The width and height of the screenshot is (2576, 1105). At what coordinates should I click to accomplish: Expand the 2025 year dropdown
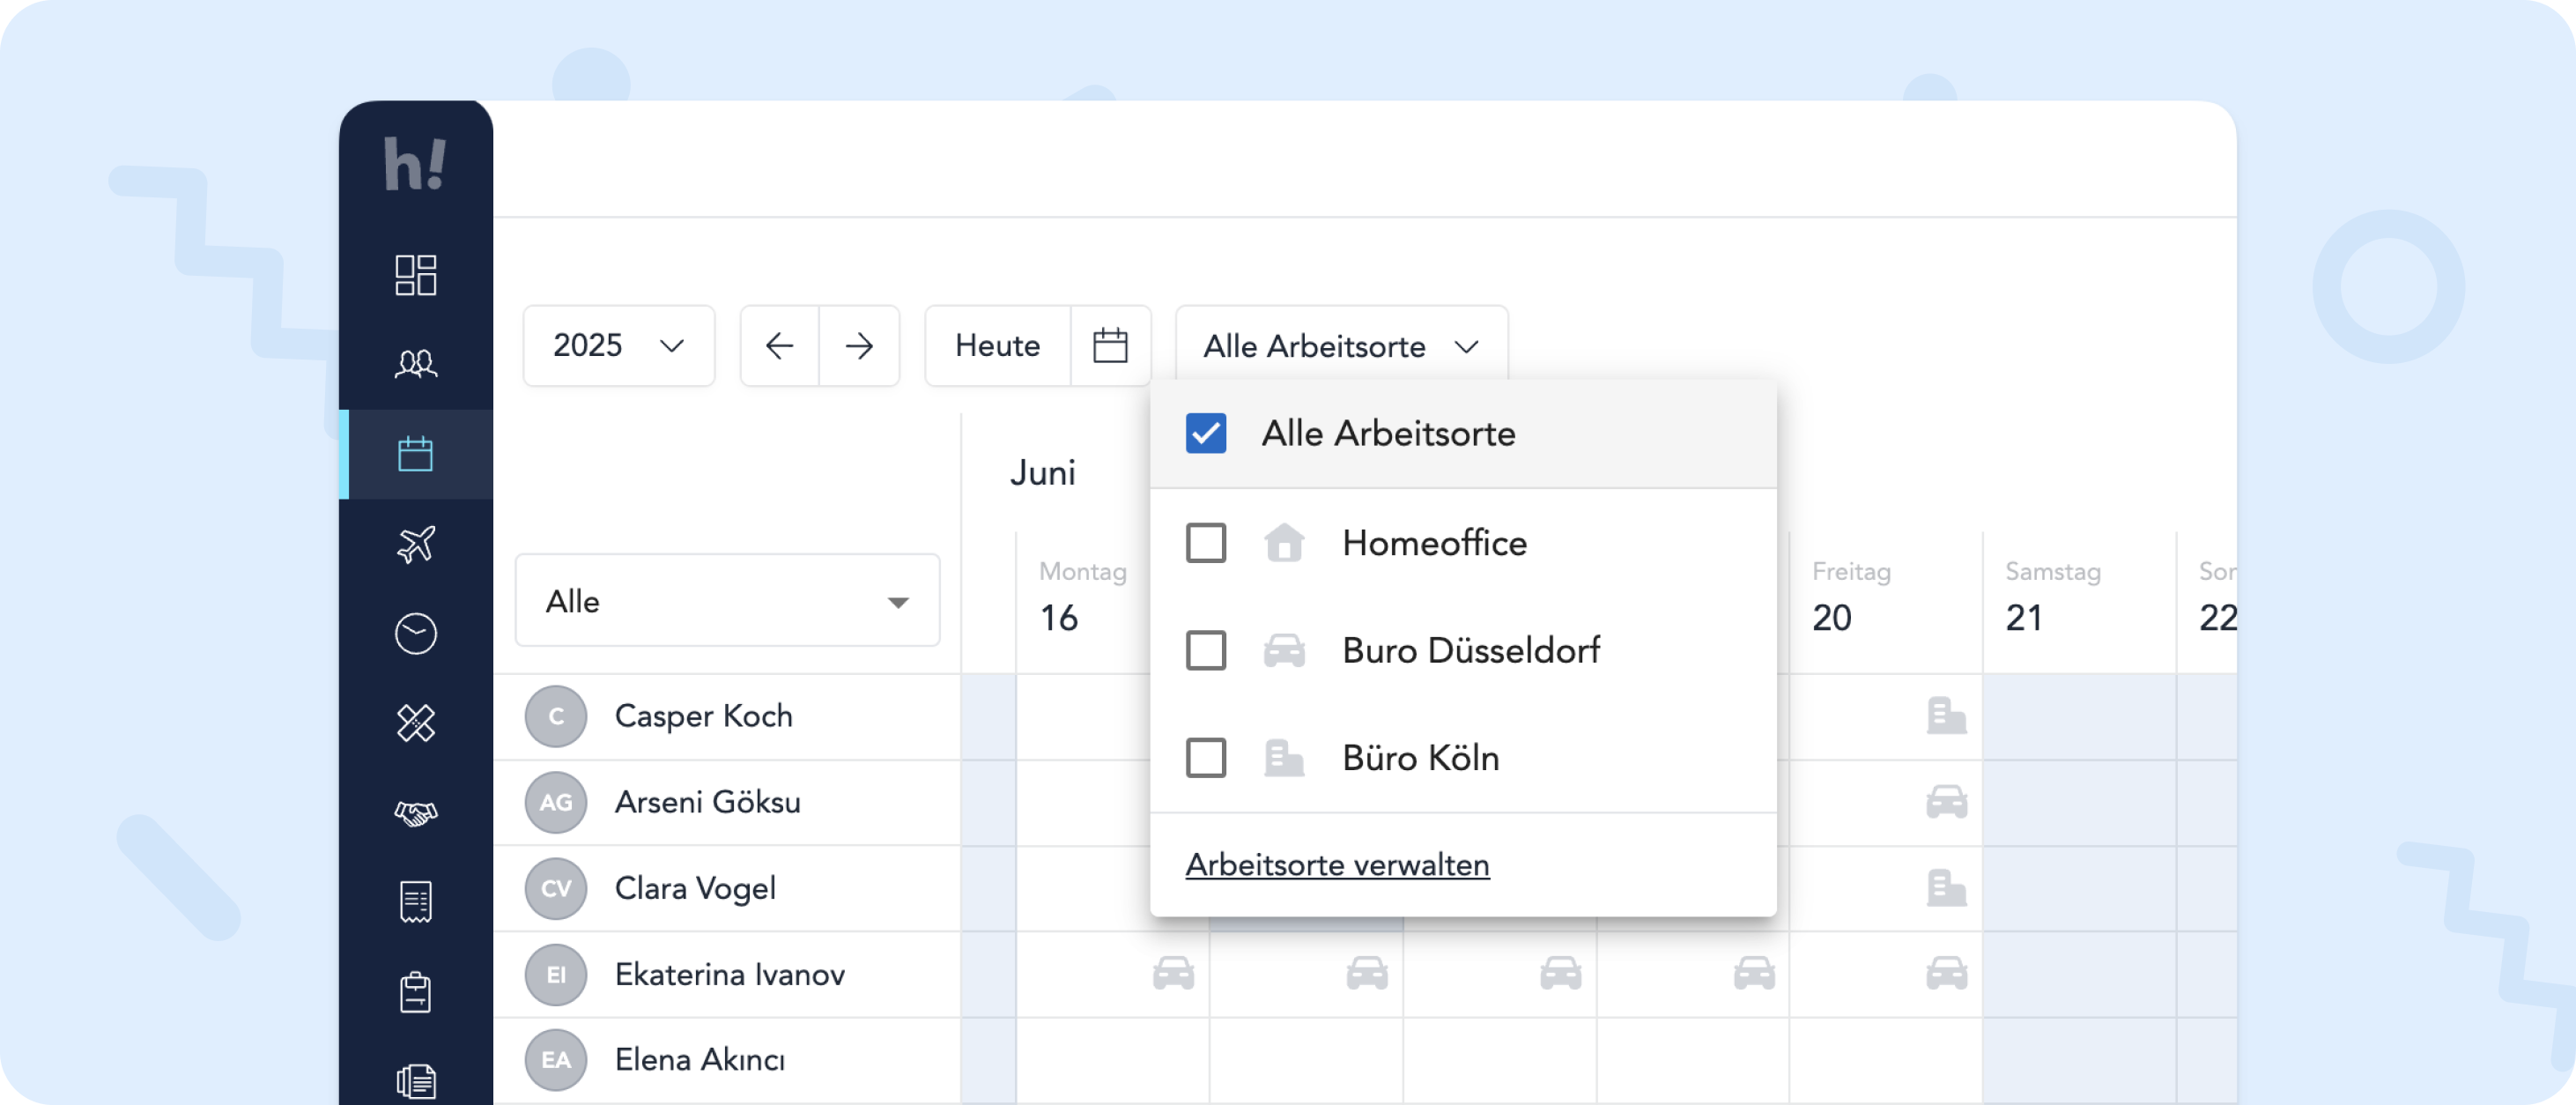618,346
